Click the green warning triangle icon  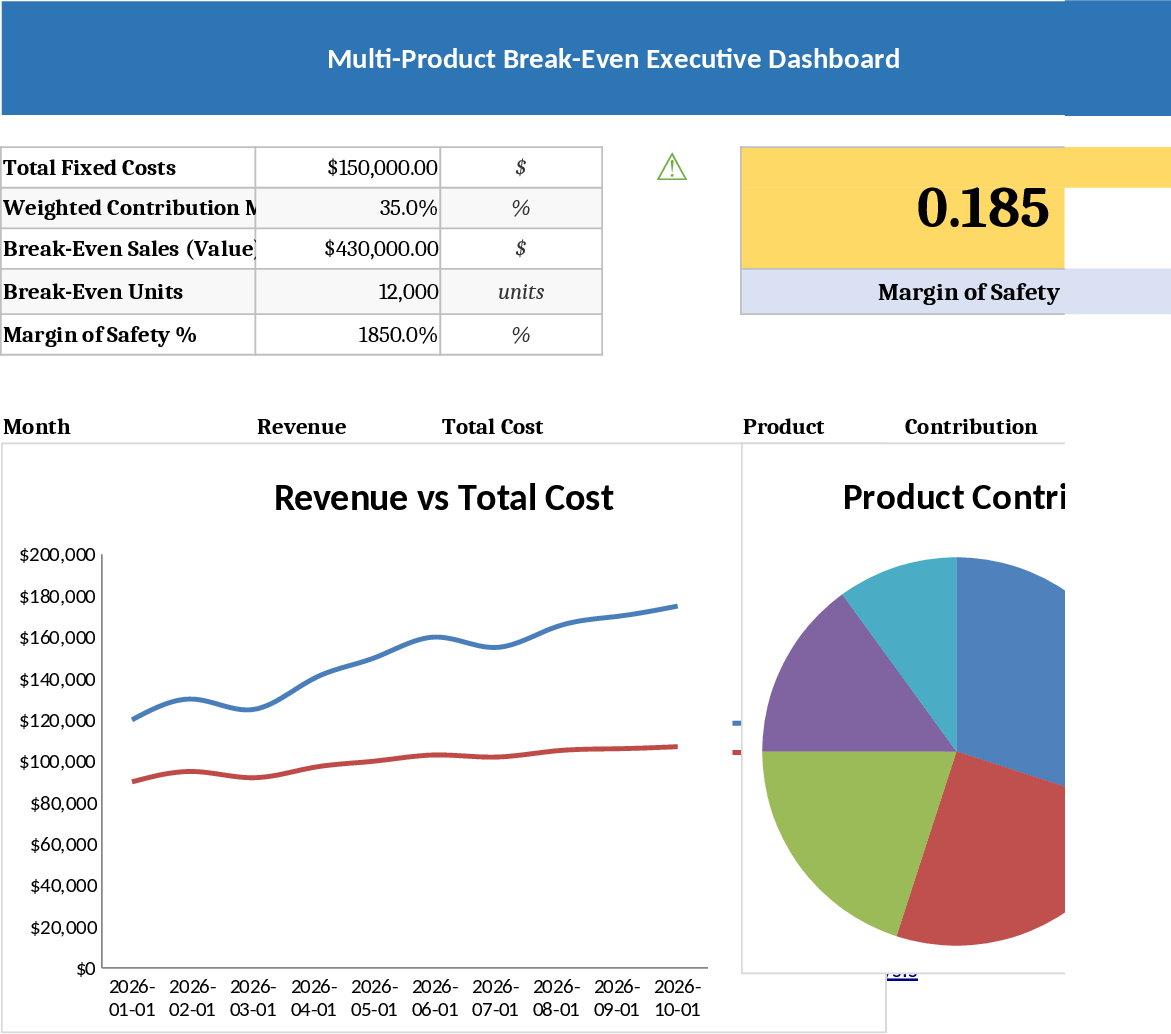[672, 167]
